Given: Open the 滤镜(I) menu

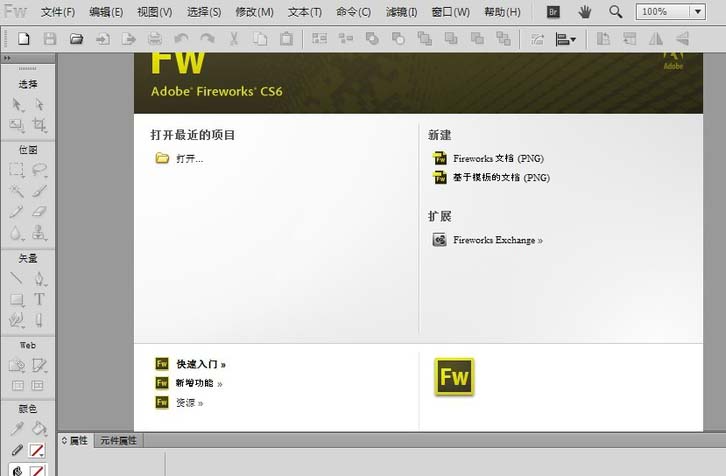Looking at the screenshot, I should (x=401, y=12).
